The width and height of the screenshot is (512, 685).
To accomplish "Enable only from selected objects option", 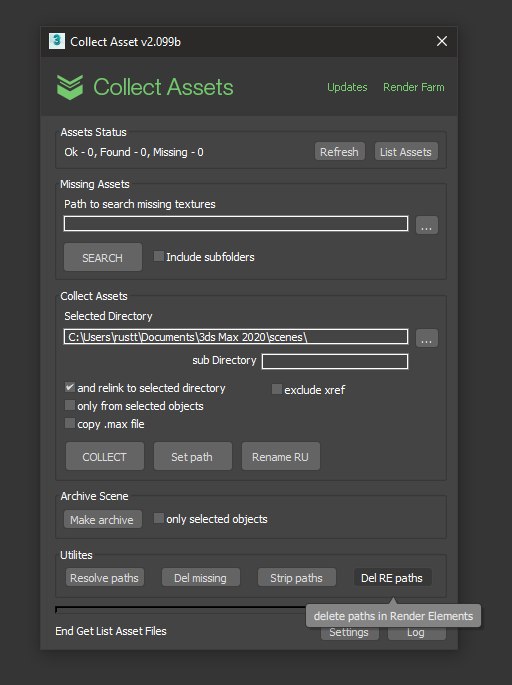I will [70, 405].
